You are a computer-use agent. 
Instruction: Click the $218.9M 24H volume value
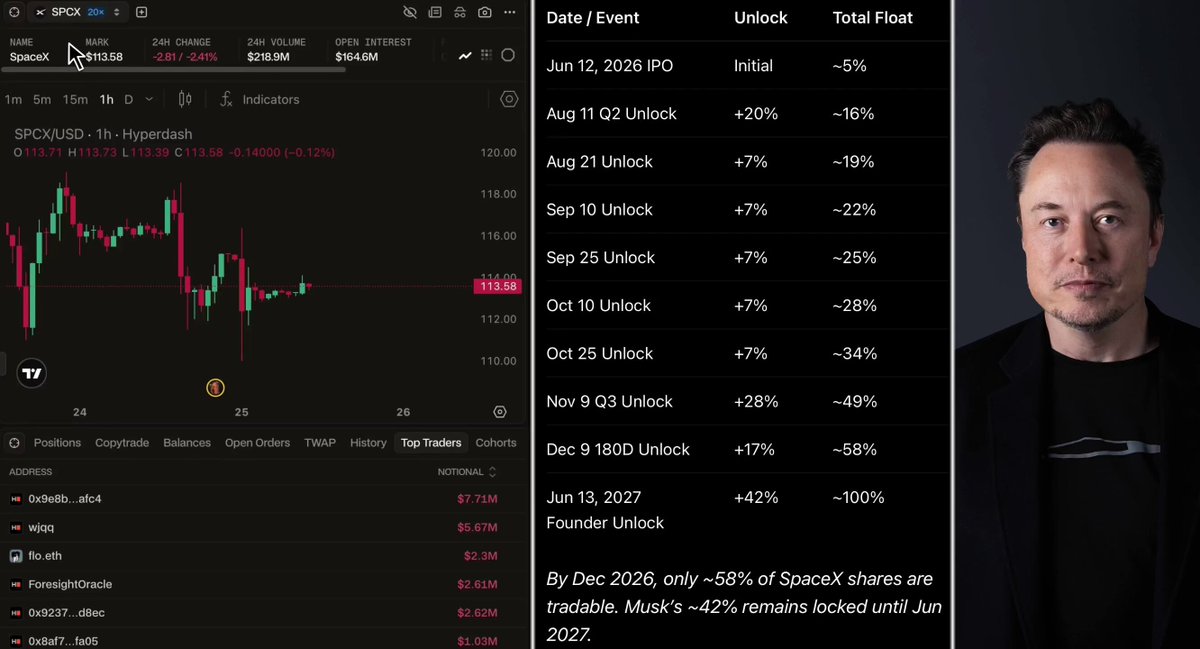(268, 57)
